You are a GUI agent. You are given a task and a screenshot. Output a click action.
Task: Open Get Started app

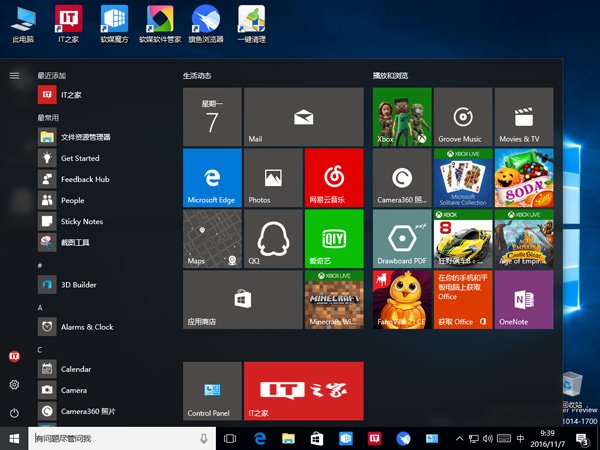[x=103, y=158]
